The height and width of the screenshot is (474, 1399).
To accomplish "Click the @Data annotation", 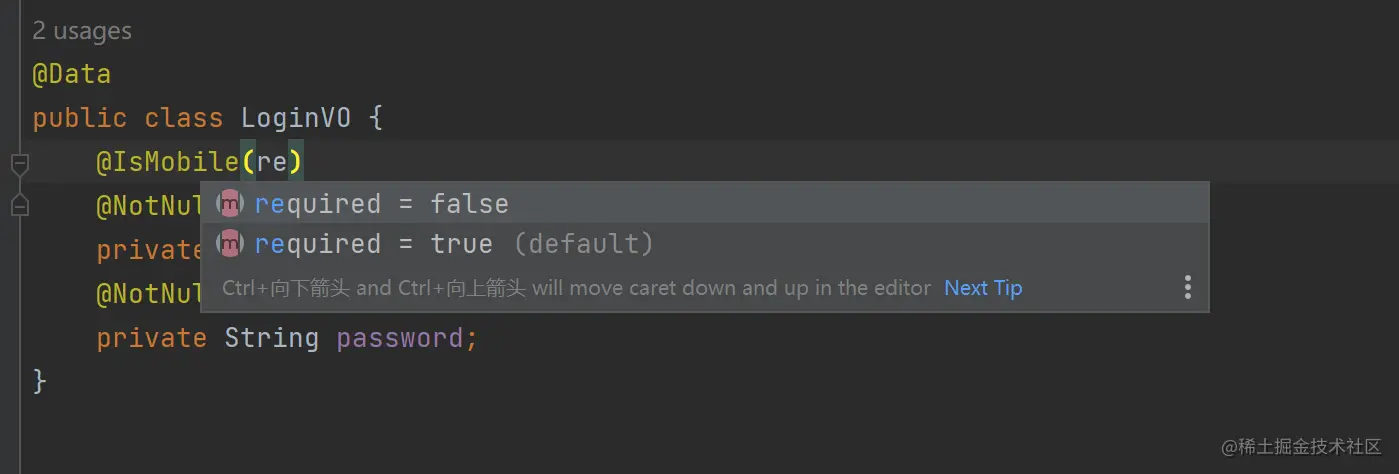I will (x=71, y=75).
